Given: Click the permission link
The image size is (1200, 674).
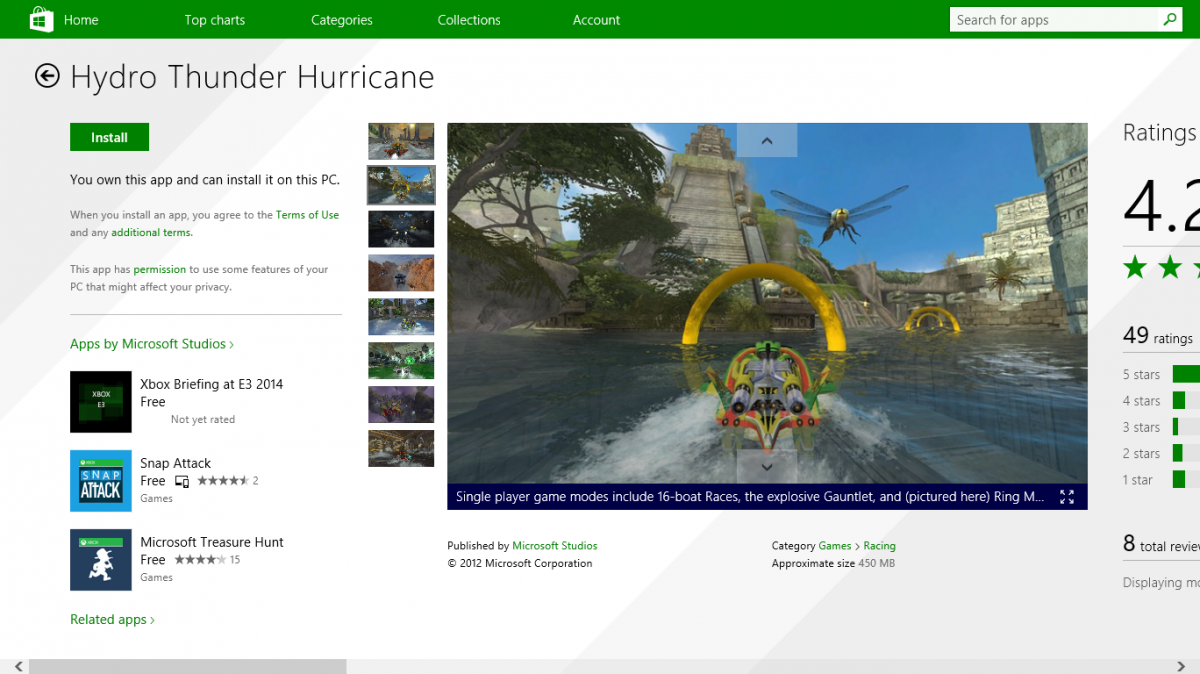Looking at the screenshot, I should (160, 269).
